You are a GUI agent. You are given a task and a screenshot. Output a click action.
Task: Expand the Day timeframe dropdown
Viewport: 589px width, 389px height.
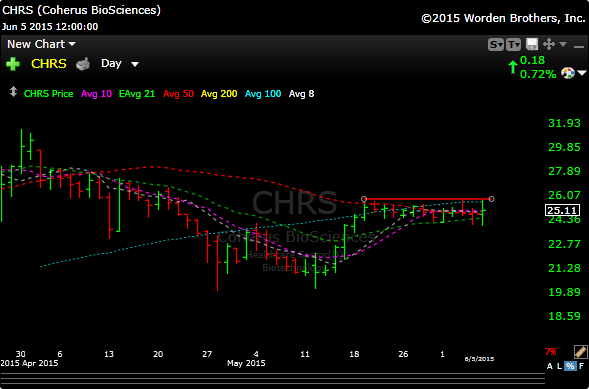(x=120, y=63)
